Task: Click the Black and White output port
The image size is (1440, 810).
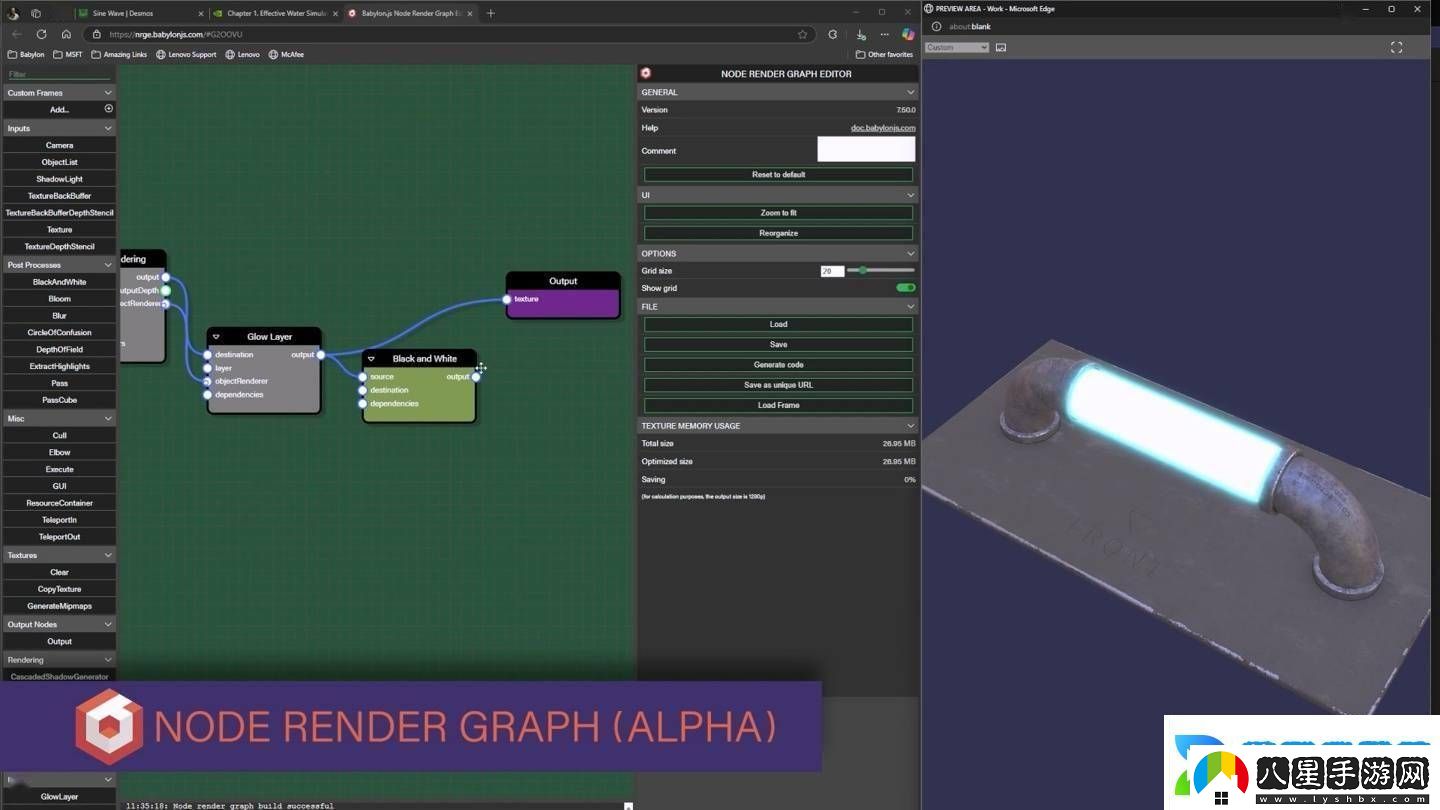Action: tap(476, 377)
